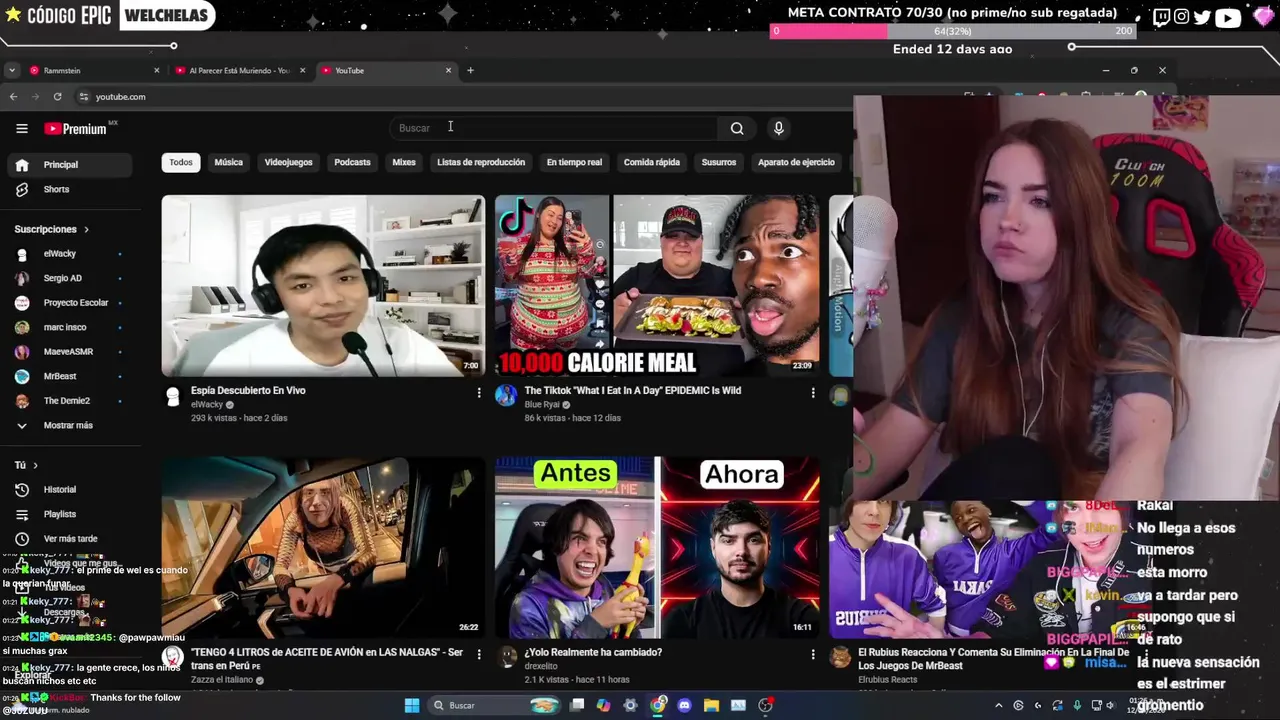Select the YouTube browser tab

click(x=385, y=71)
